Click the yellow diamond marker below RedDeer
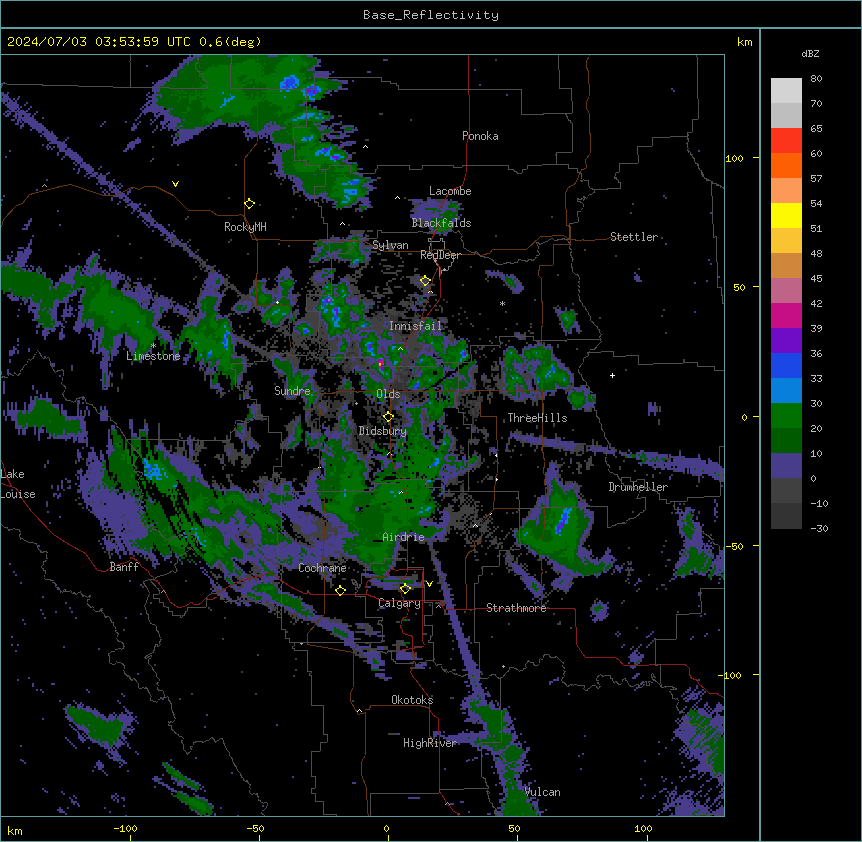 pyautogui.click(x=425, y=281)
